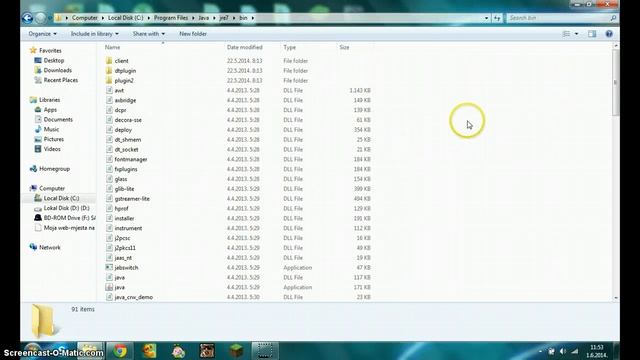Open Lokal Disk (D:) drive
The height and width of the screenshot is (360, 640).
67,208
